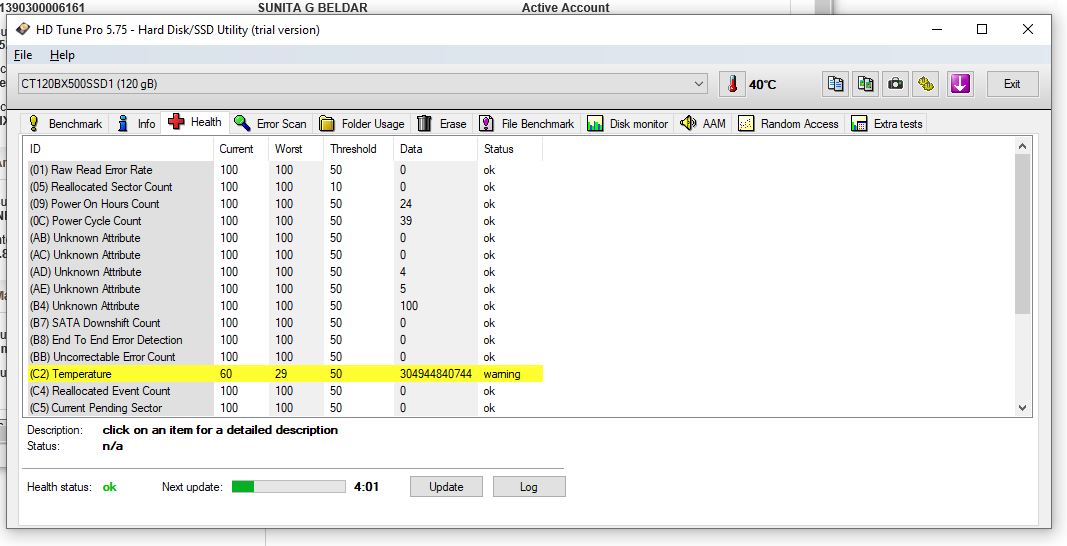The width and height of the screenshot is (1067, 546).
Task: Select the (C4) Reallocated Event Count row
Action: coord(284,391)
